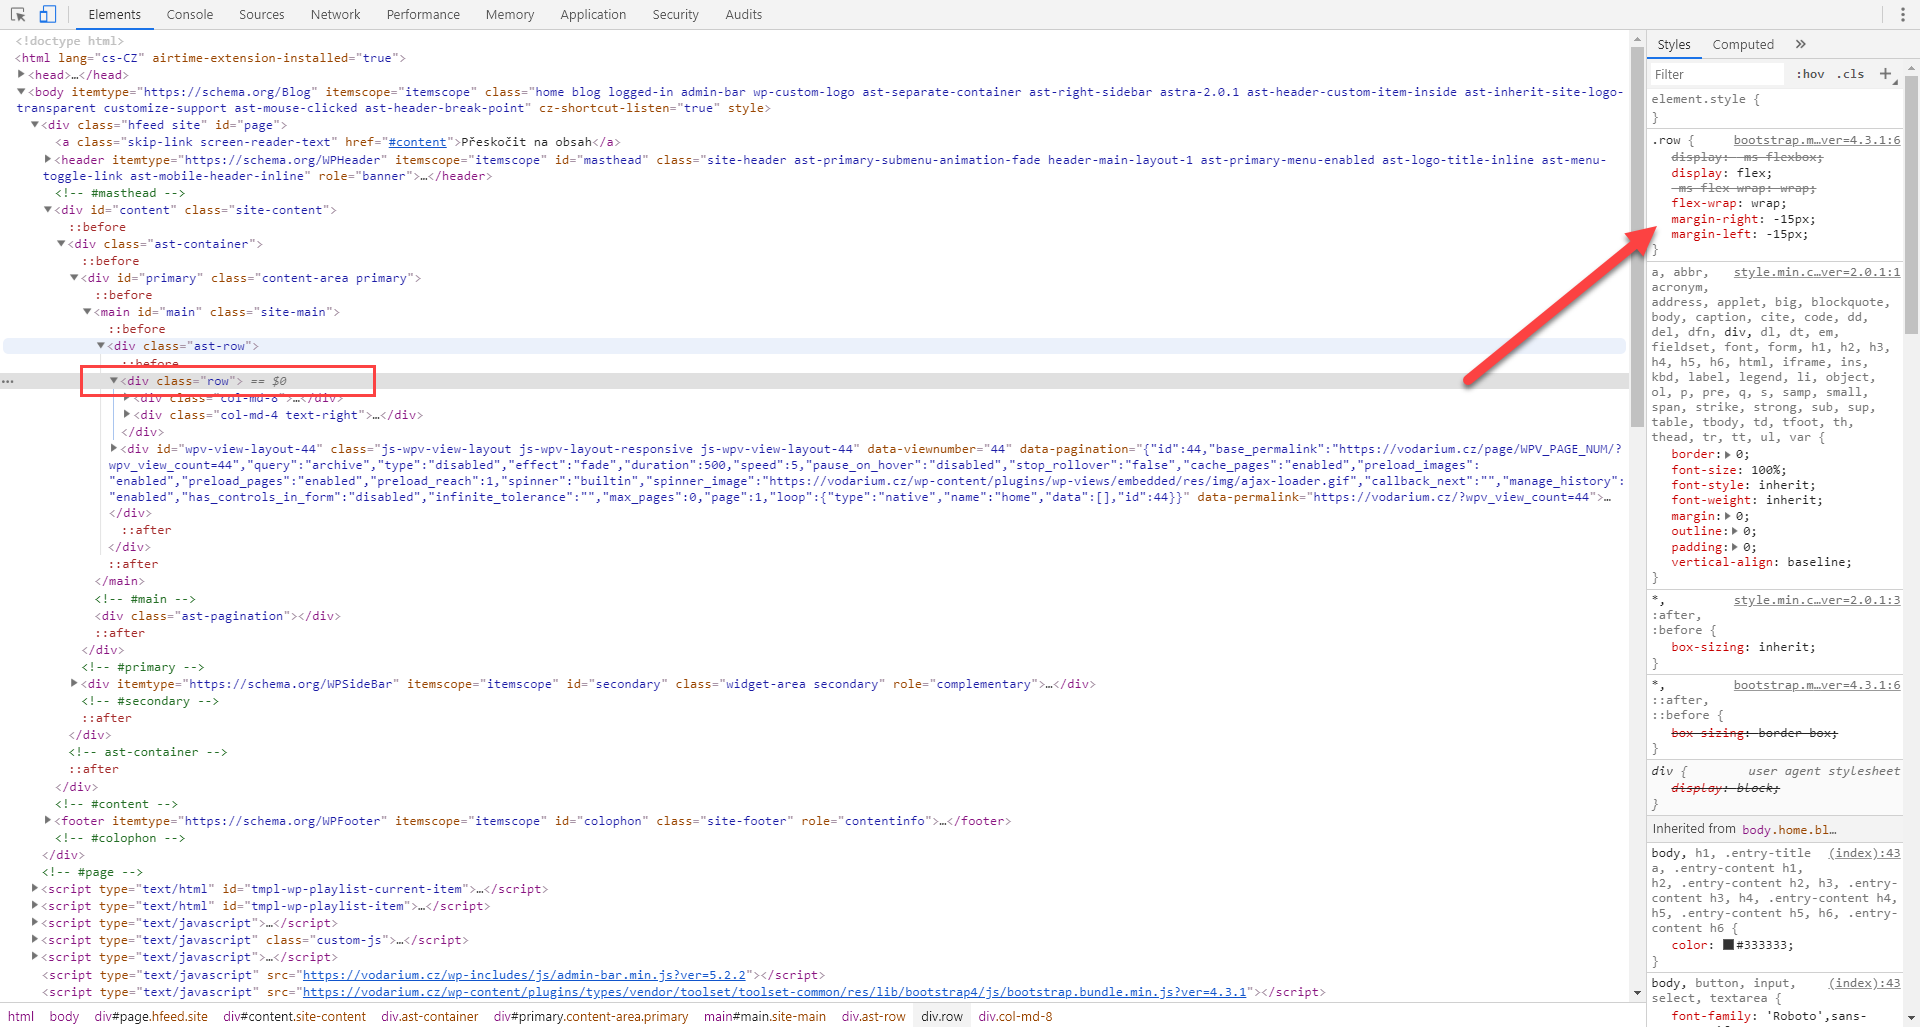Image resolution: width=1920 pixels, height=1027 pixels.
Task: Switch to the Console tab
Action: click(189, 14)
